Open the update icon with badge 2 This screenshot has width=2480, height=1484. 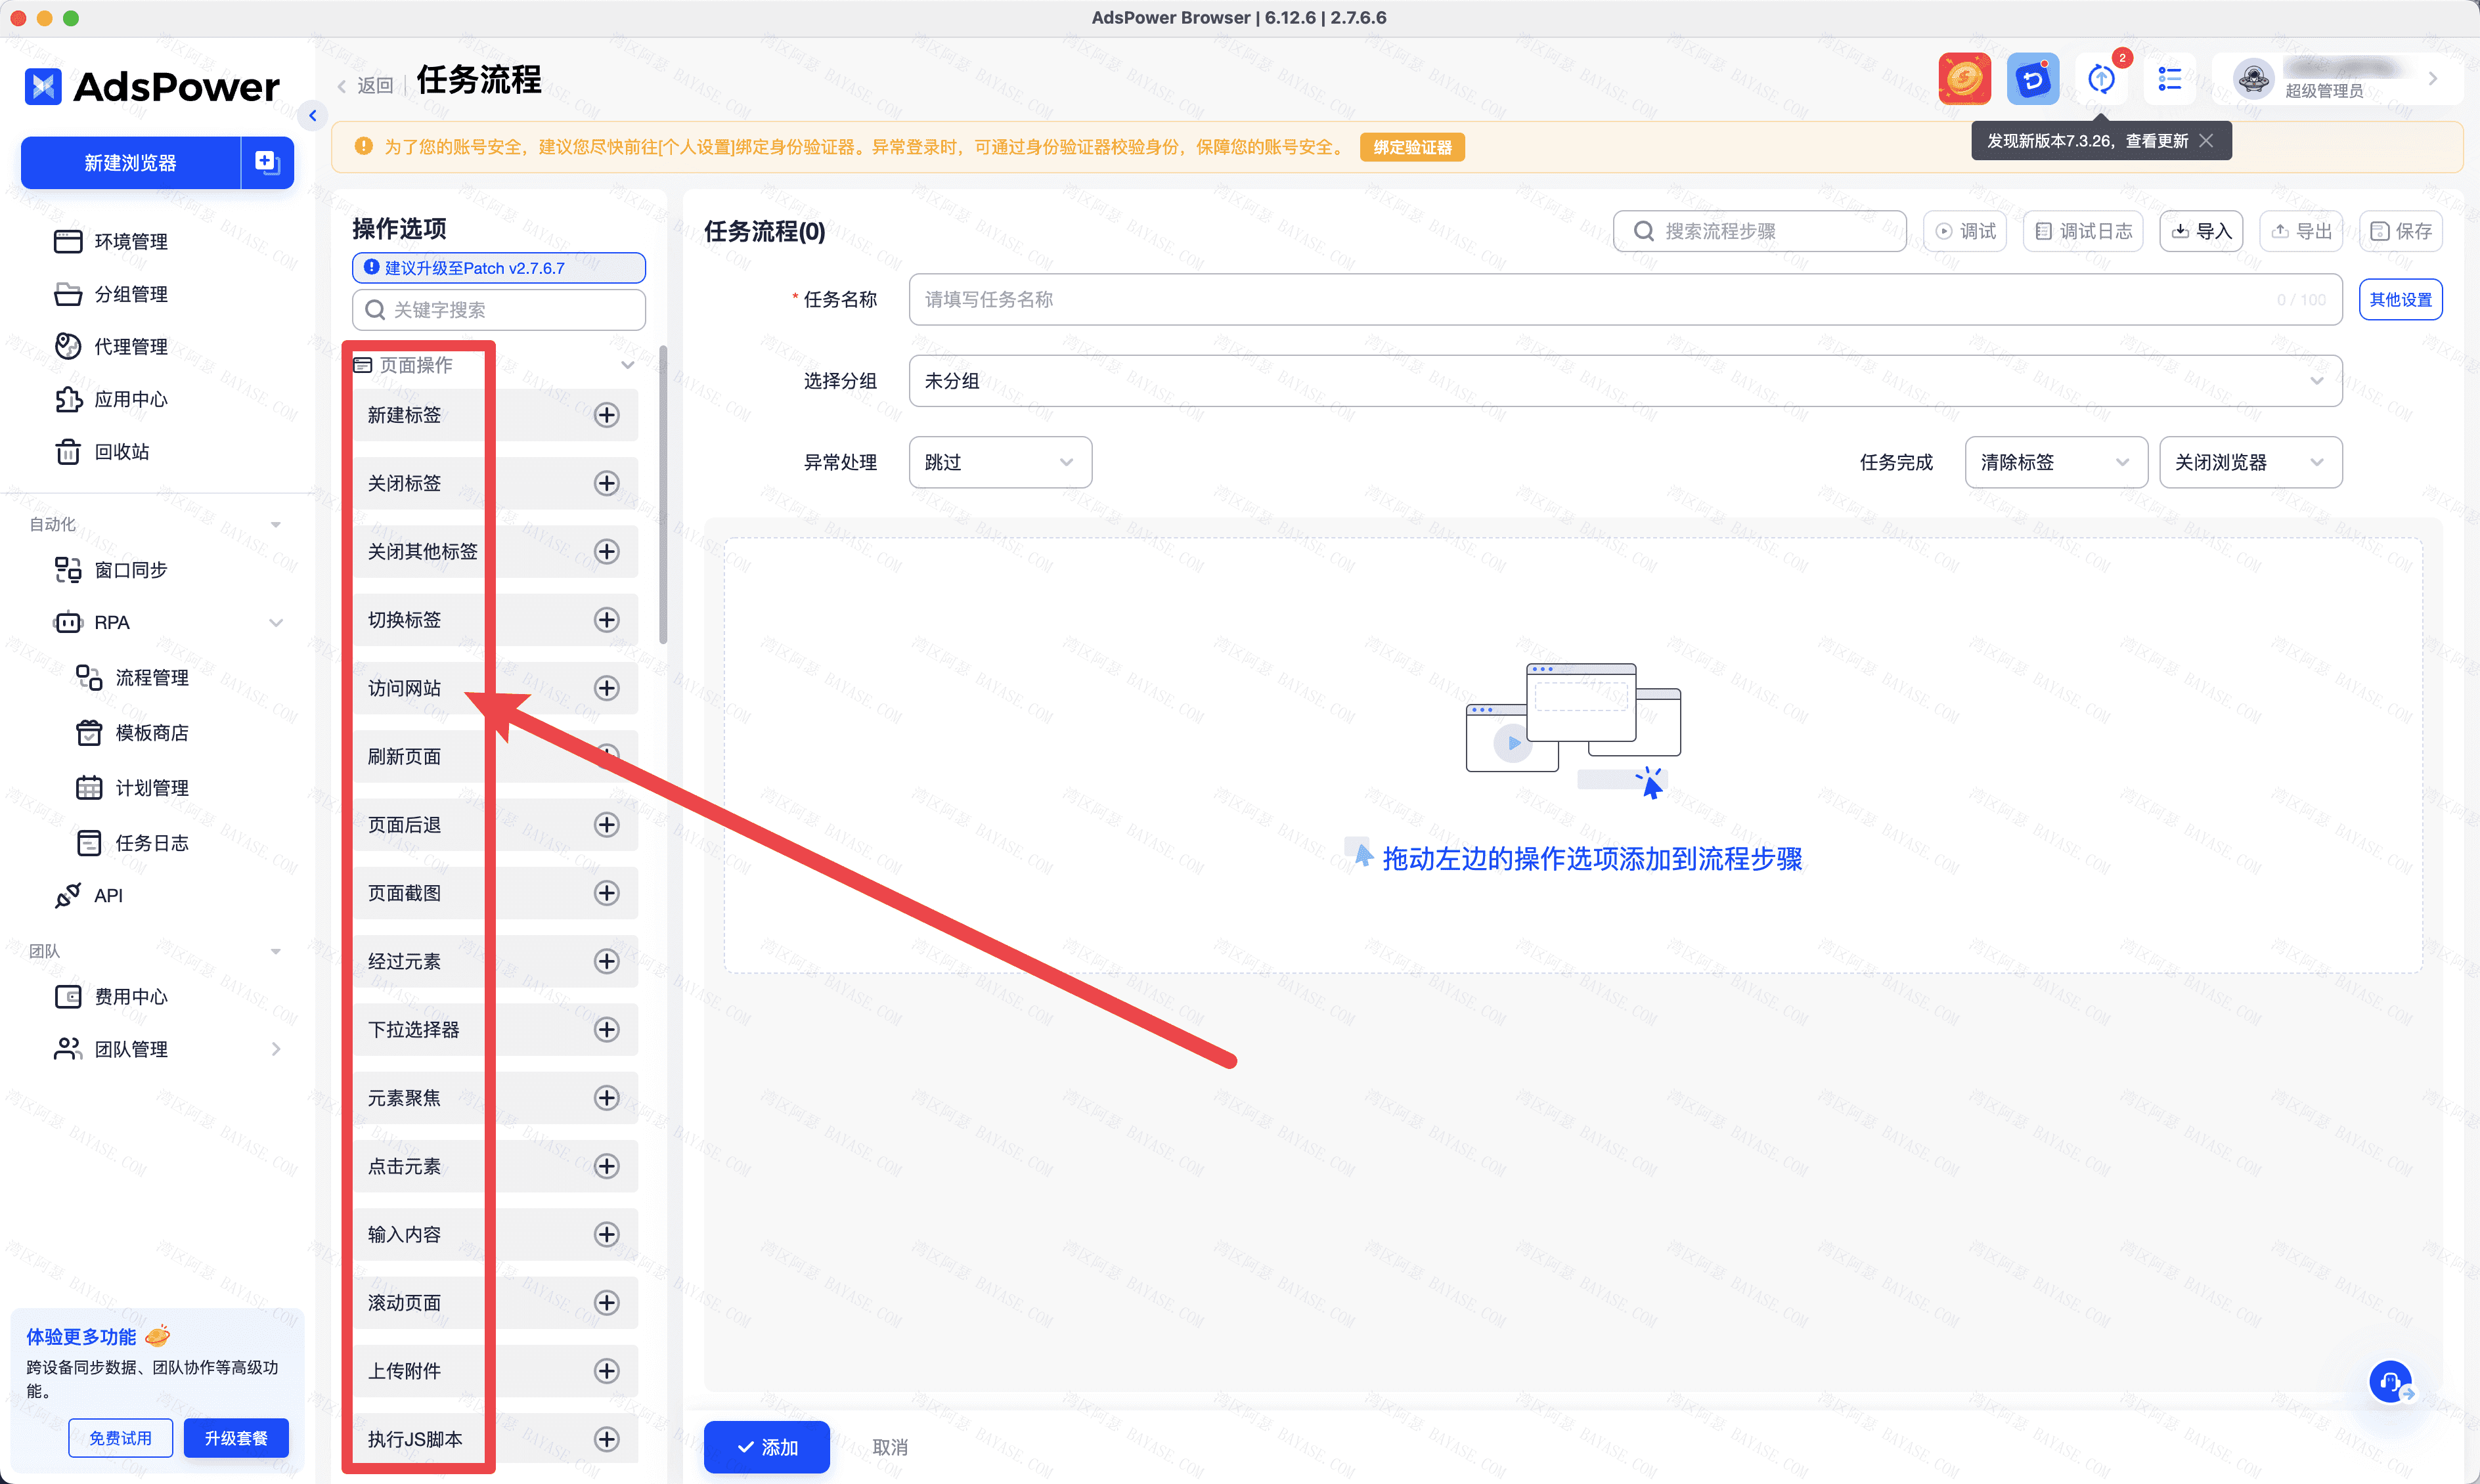pyautogui.click(x=2101, y=79)
